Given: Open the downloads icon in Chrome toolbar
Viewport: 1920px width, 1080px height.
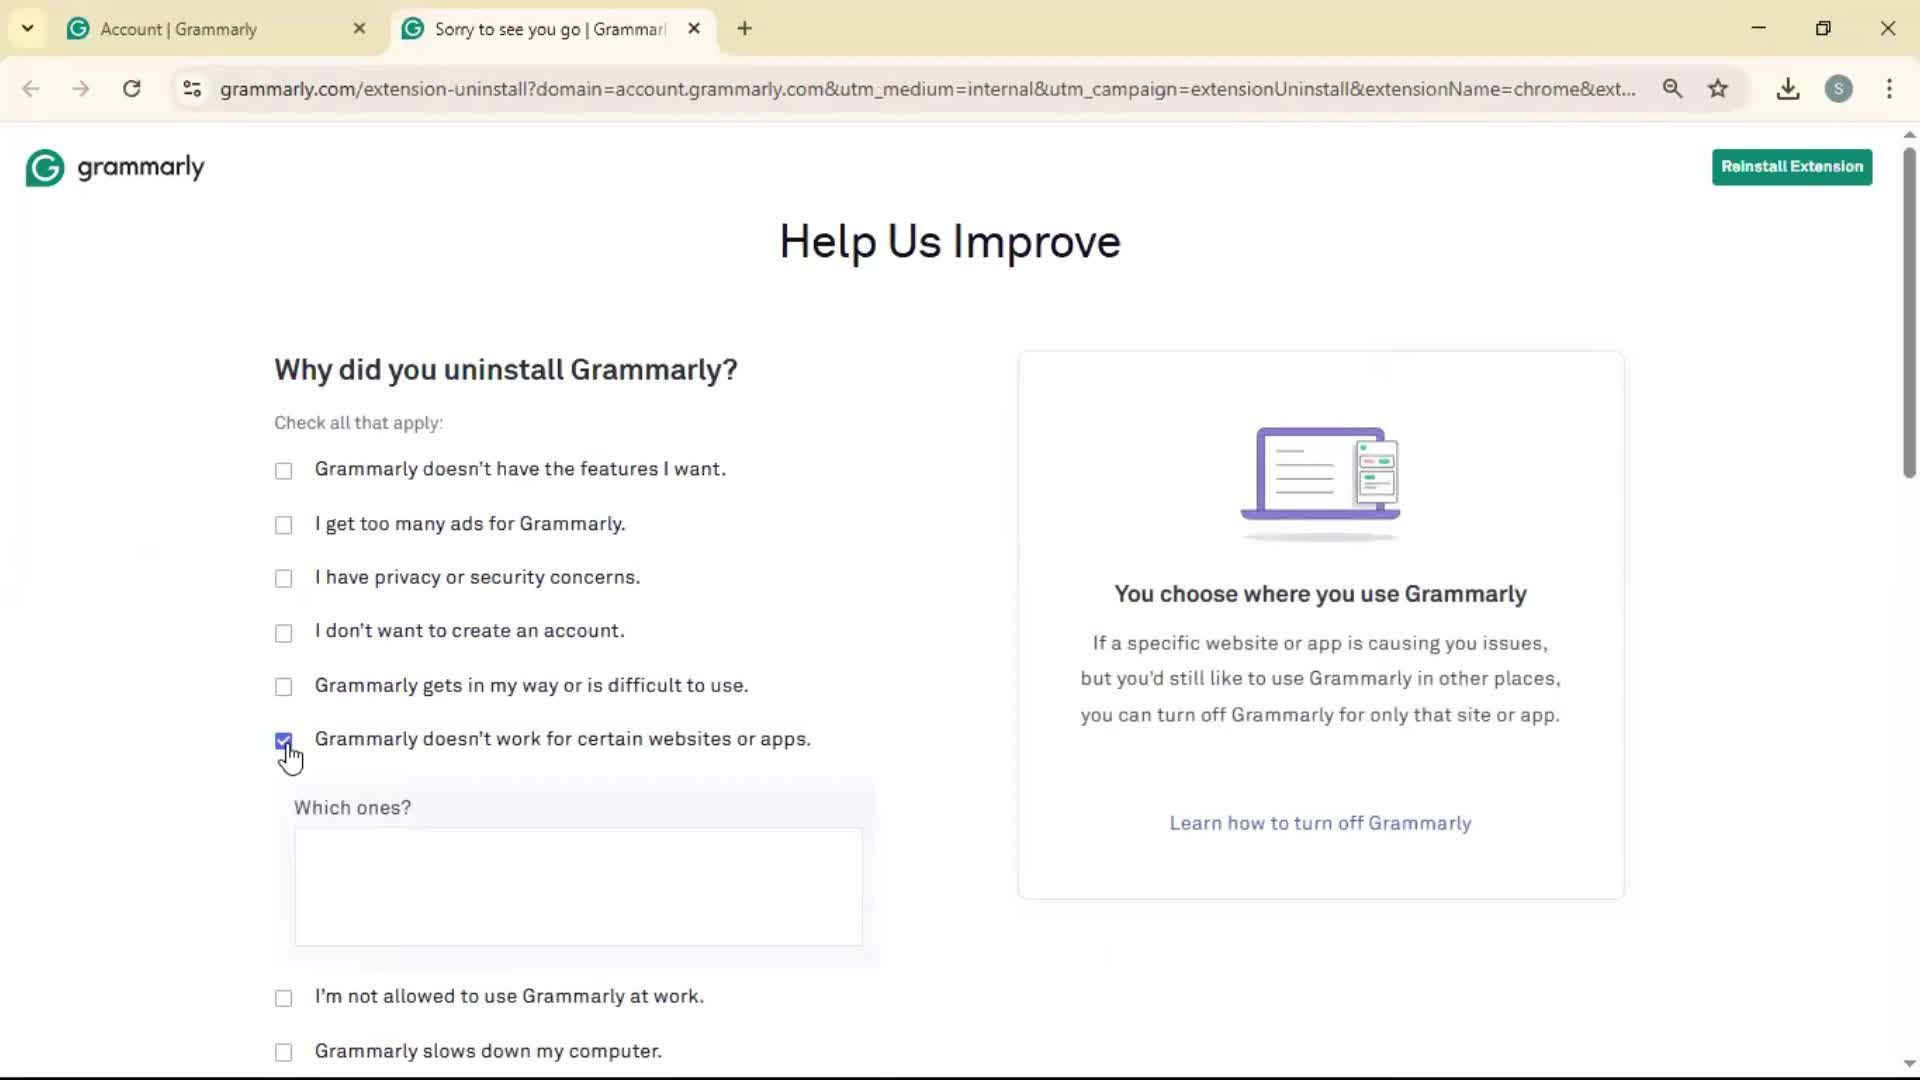Looking at the screenshot, I should pyautogui.click(x=1788, y=89).
